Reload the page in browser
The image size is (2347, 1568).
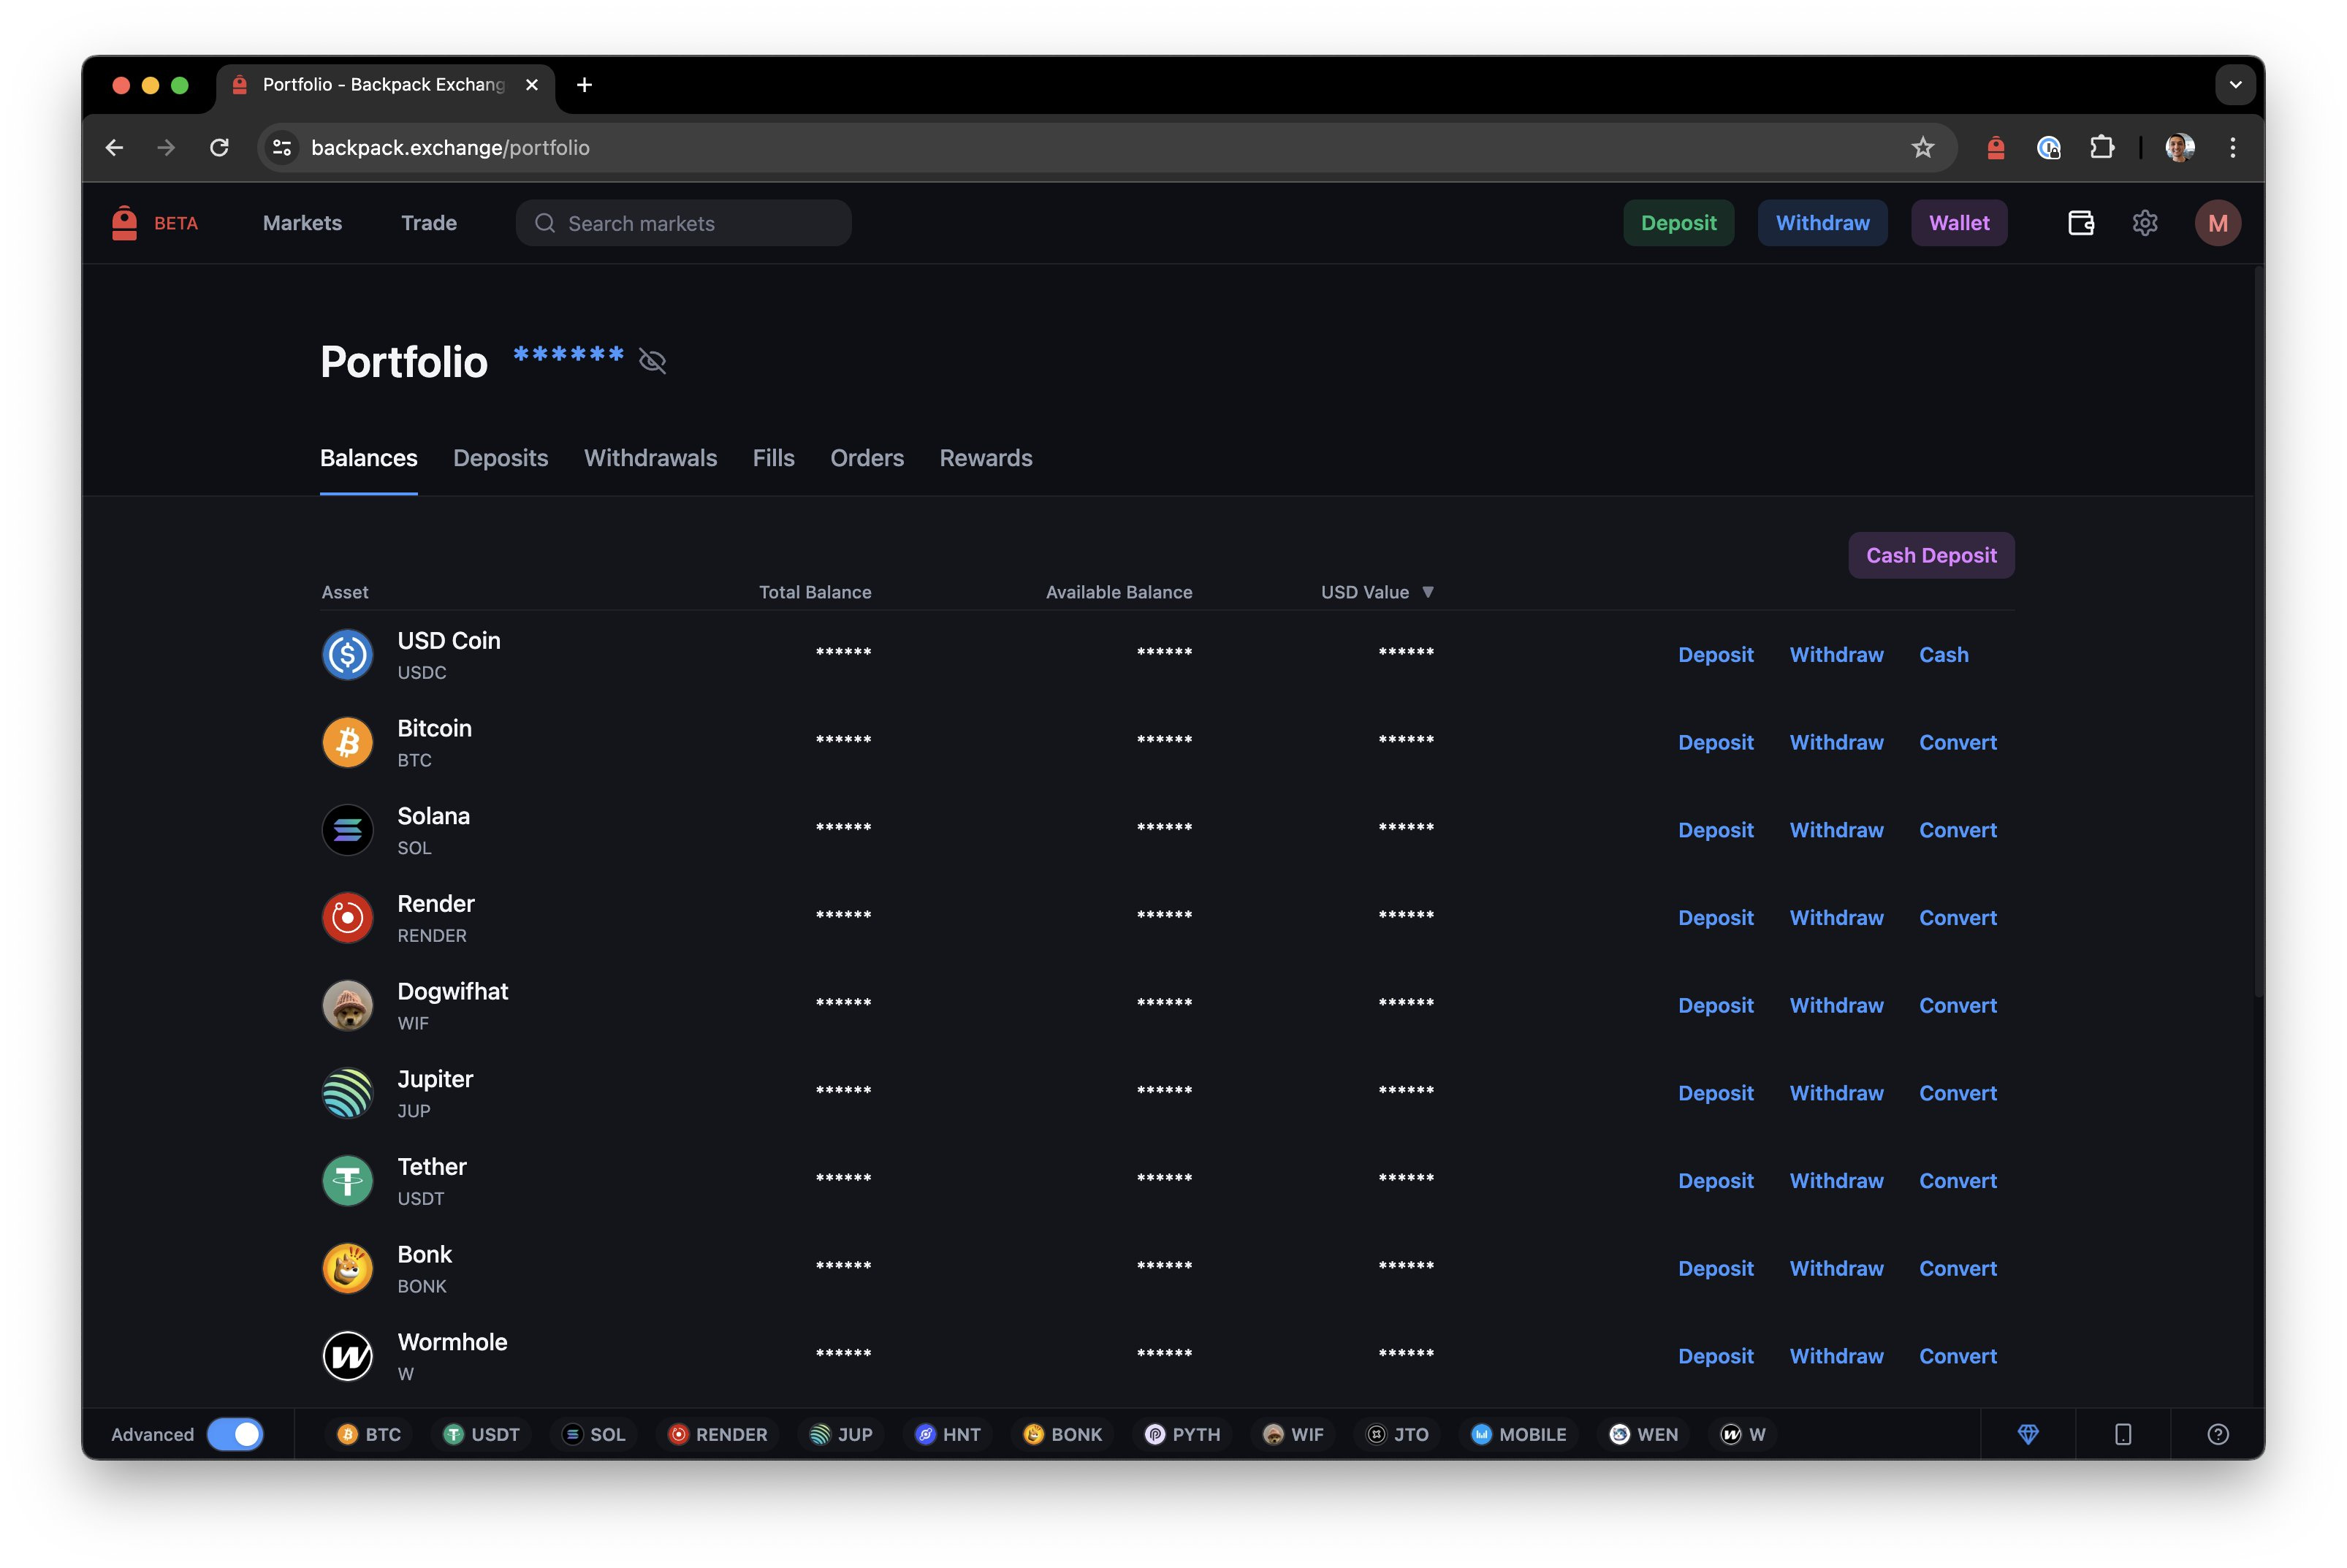pos(219,148)
